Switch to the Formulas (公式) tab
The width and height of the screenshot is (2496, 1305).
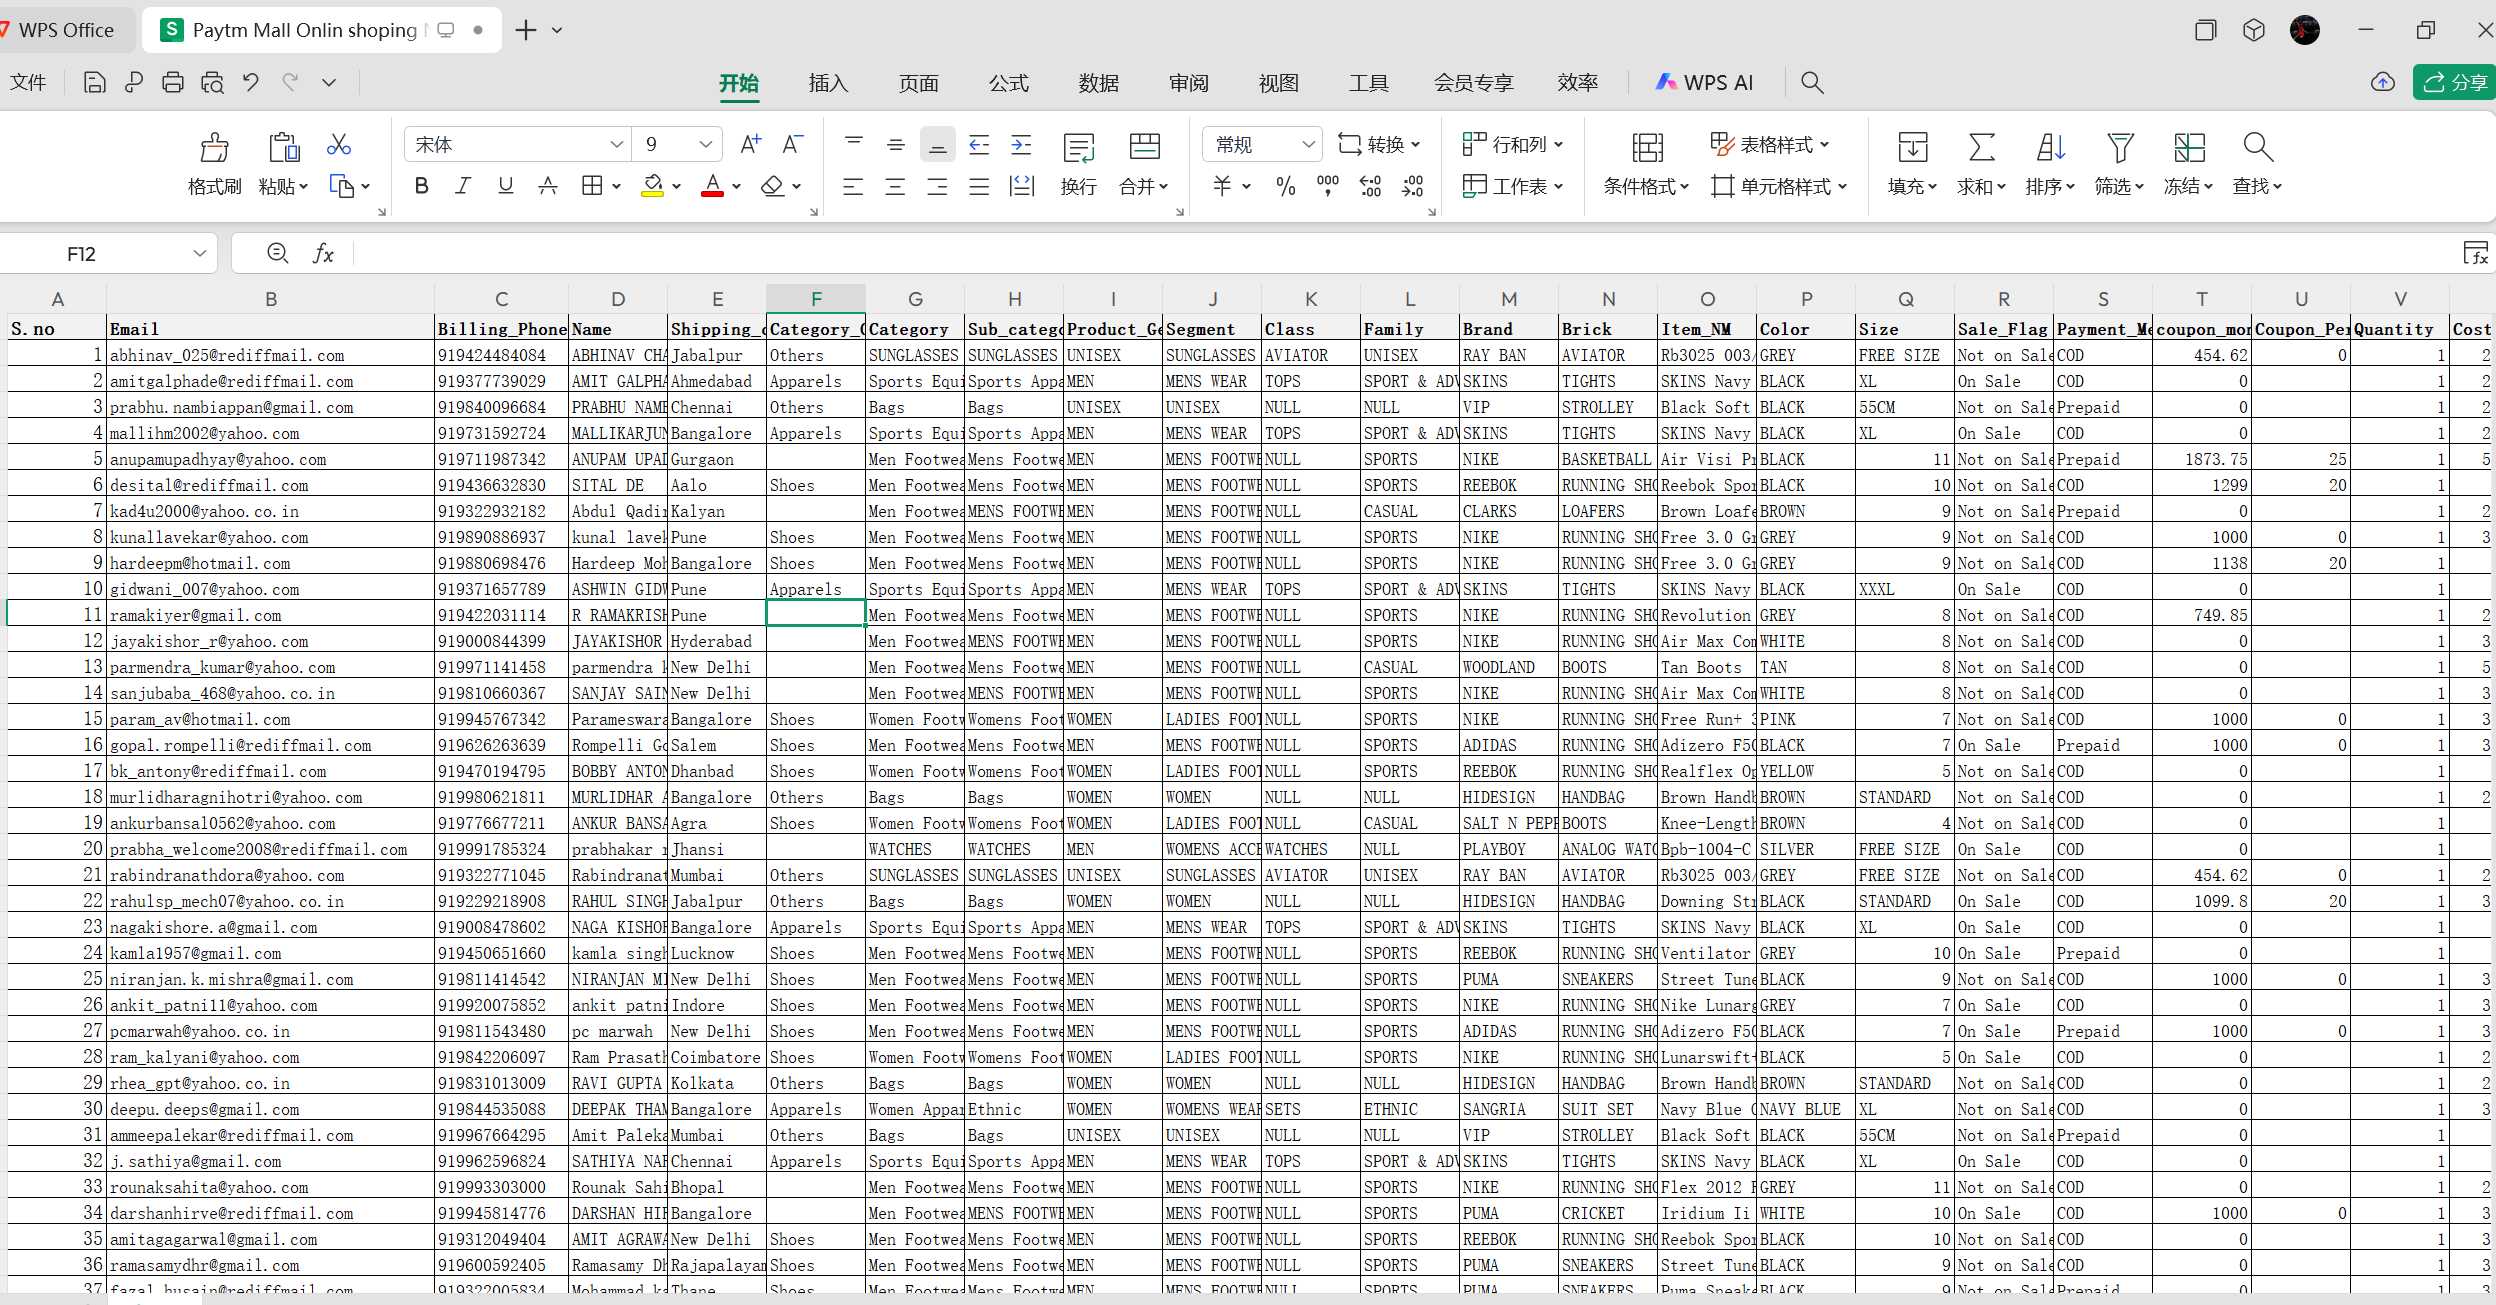[x=1008, y=83]
